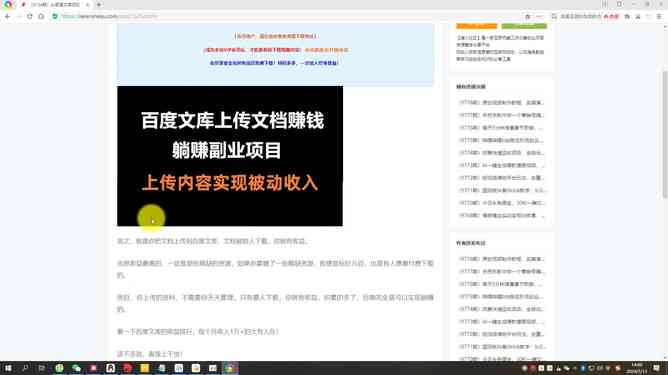
Task: Open the hamburger menu at toolbar far right
Action: (x=659, y=16)
